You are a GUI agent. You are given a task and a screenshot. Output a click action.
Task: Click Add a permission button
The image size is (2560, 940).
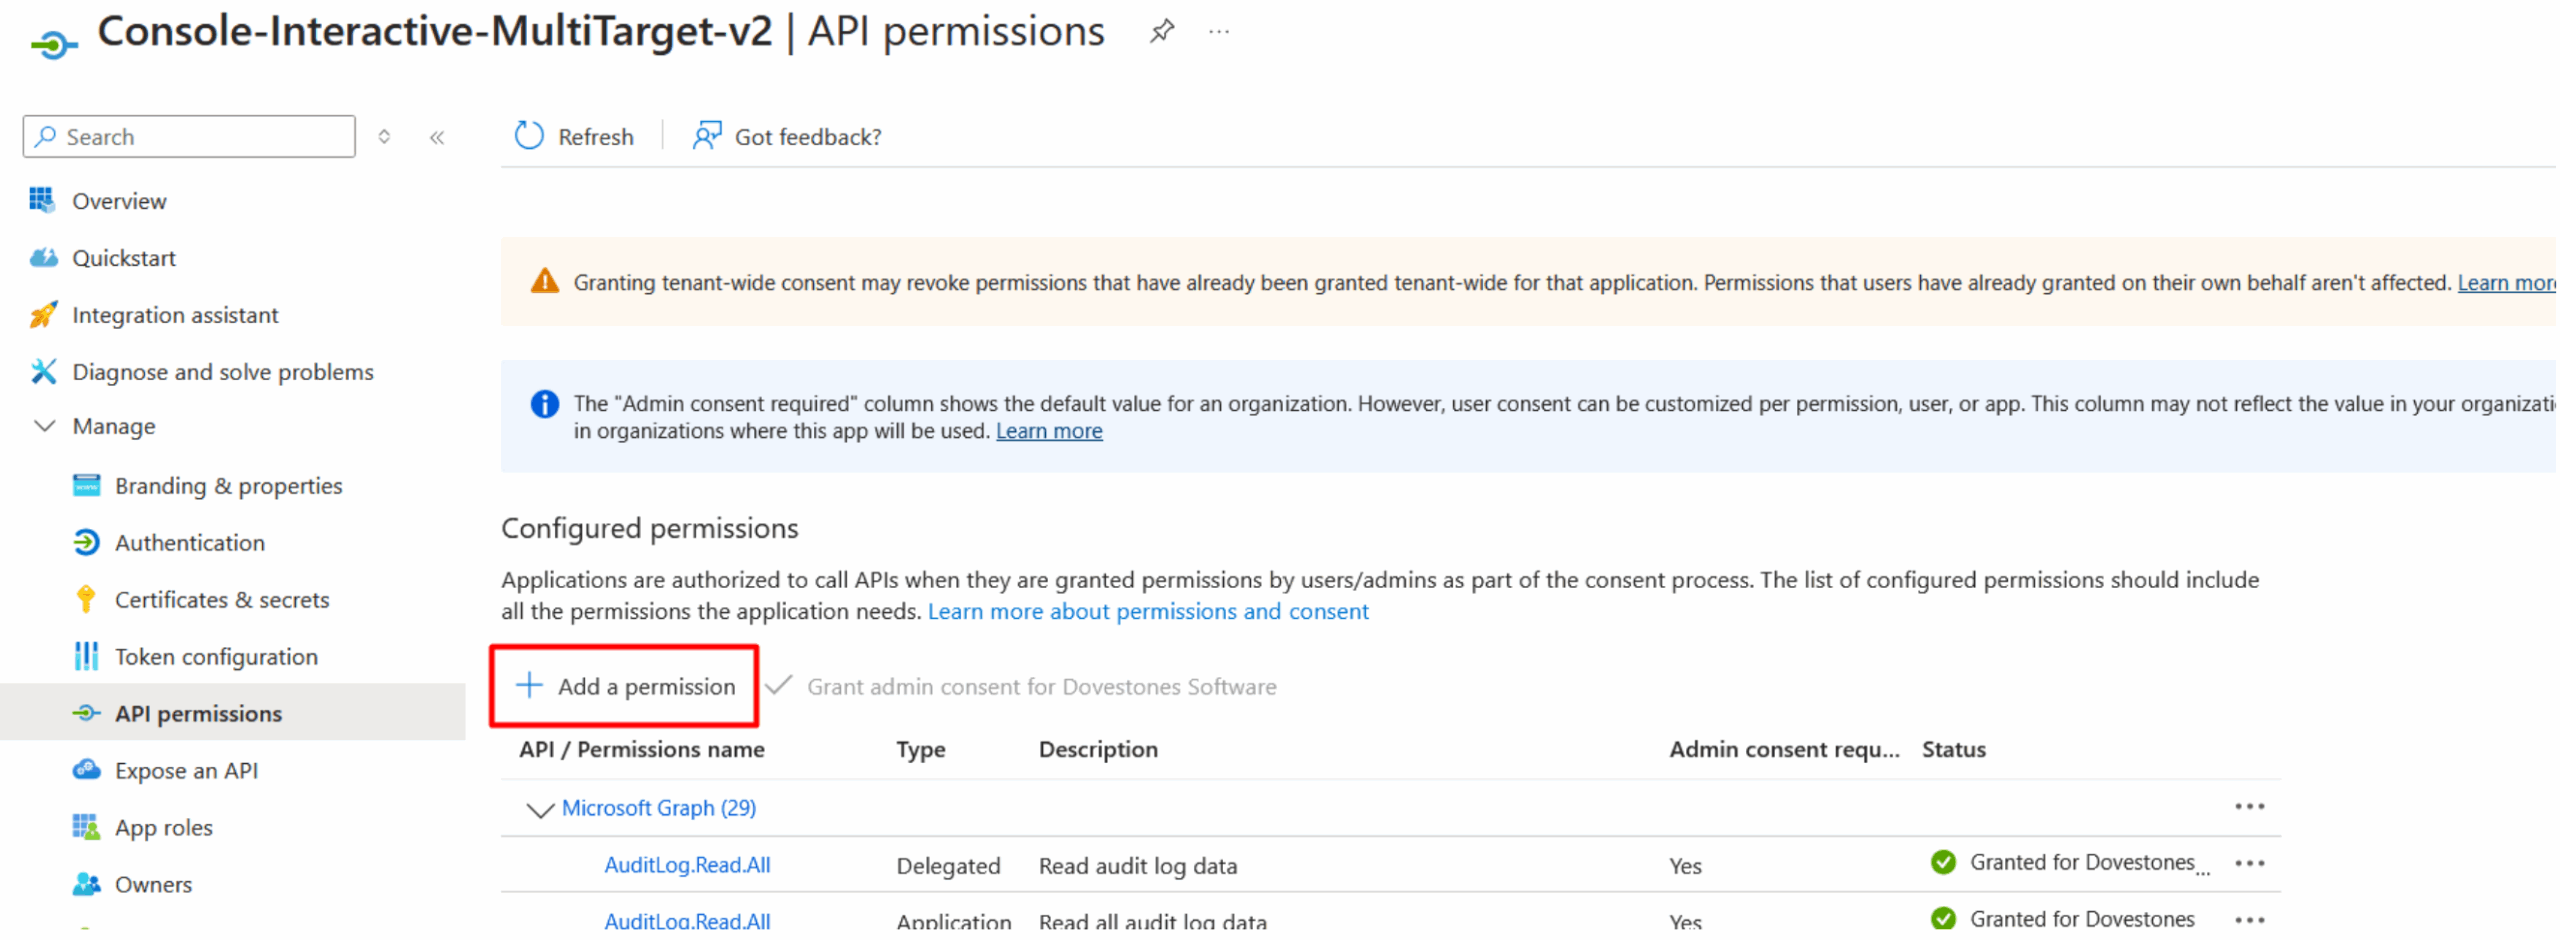pos(625,687)
